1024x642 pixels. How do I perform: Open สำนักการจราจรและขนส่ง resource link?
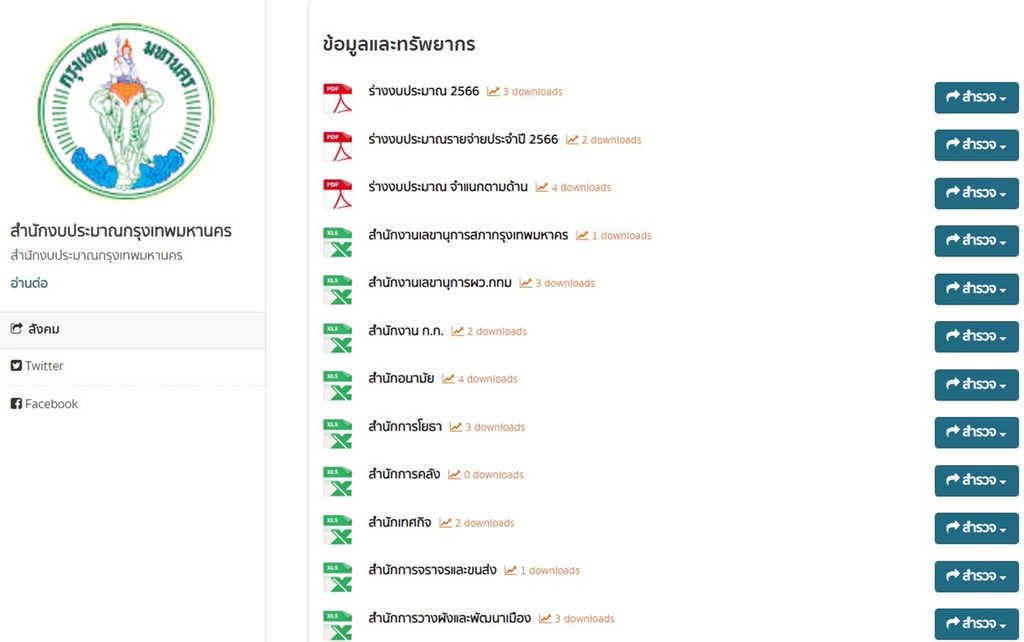coord(432,570)
